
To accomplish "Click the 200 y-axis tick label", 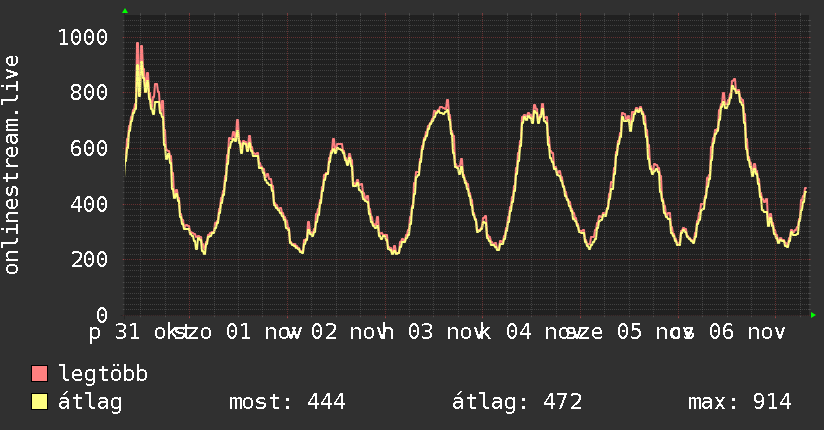I will [88, 260].
